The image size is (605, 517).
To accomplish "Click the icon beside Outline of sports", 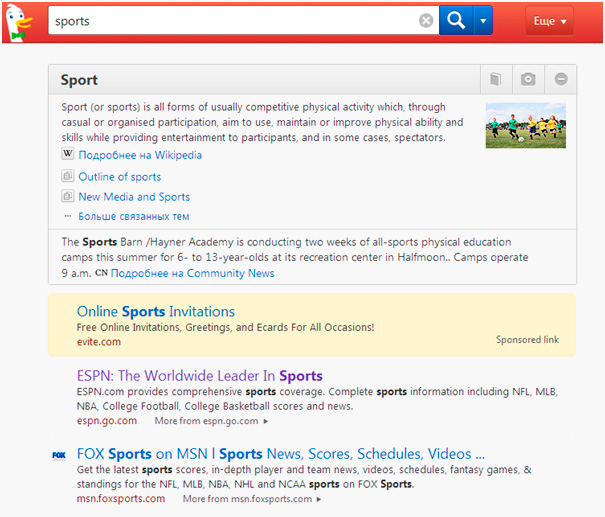I will (x=68, y=176).
